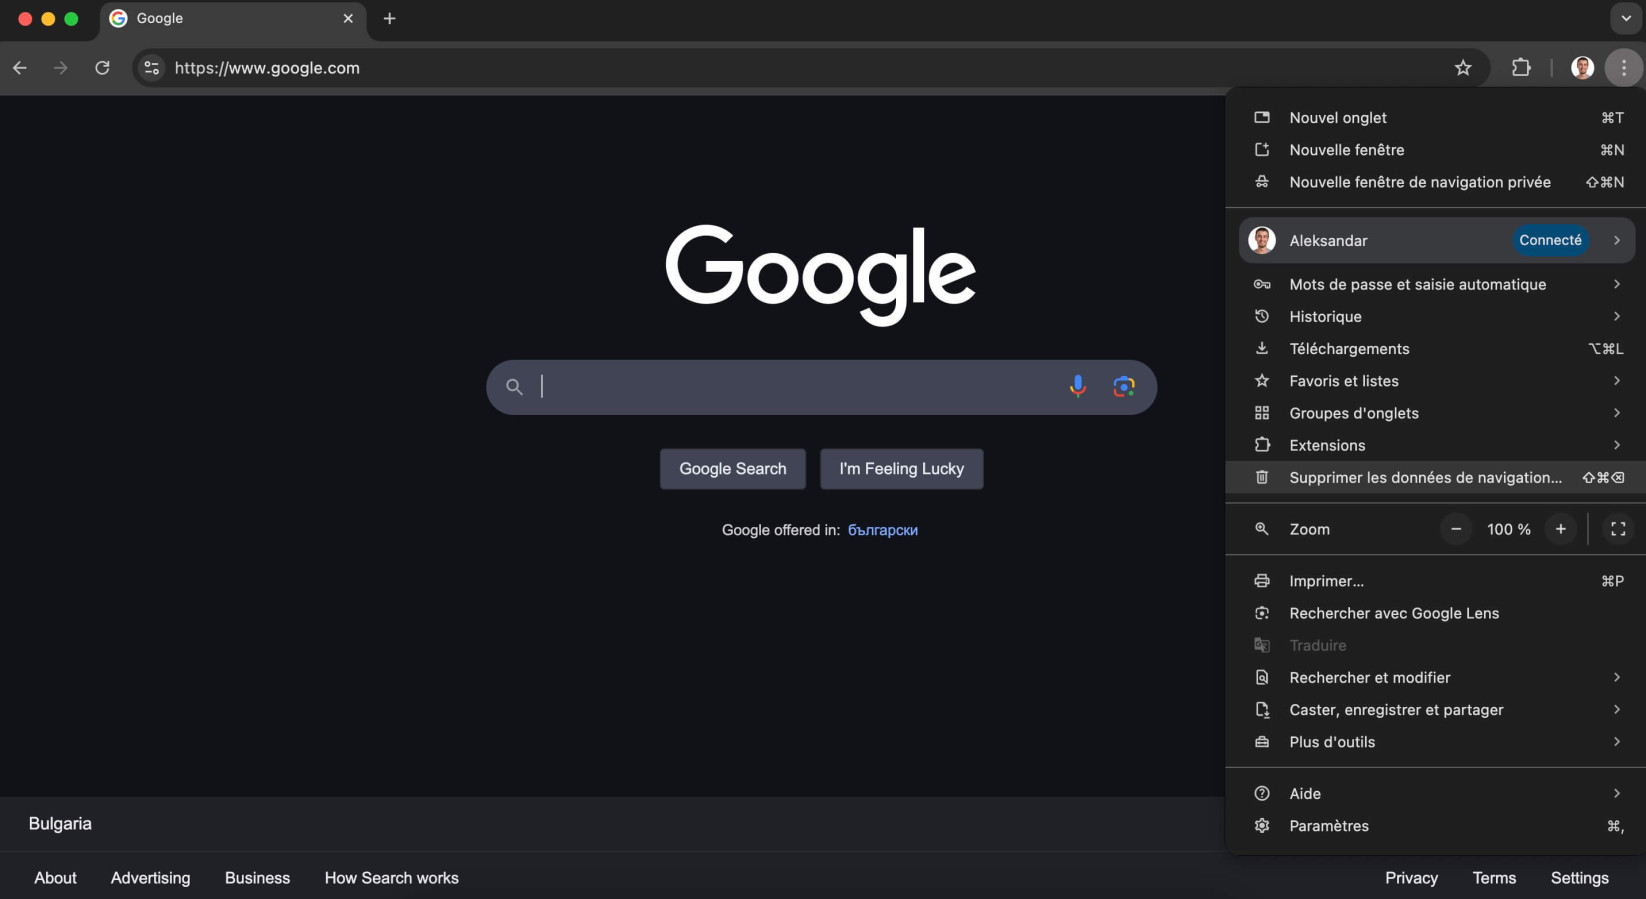Screen dimensions: 1646x899
Task: Click the address bar URL
Action: coord(267,68)
